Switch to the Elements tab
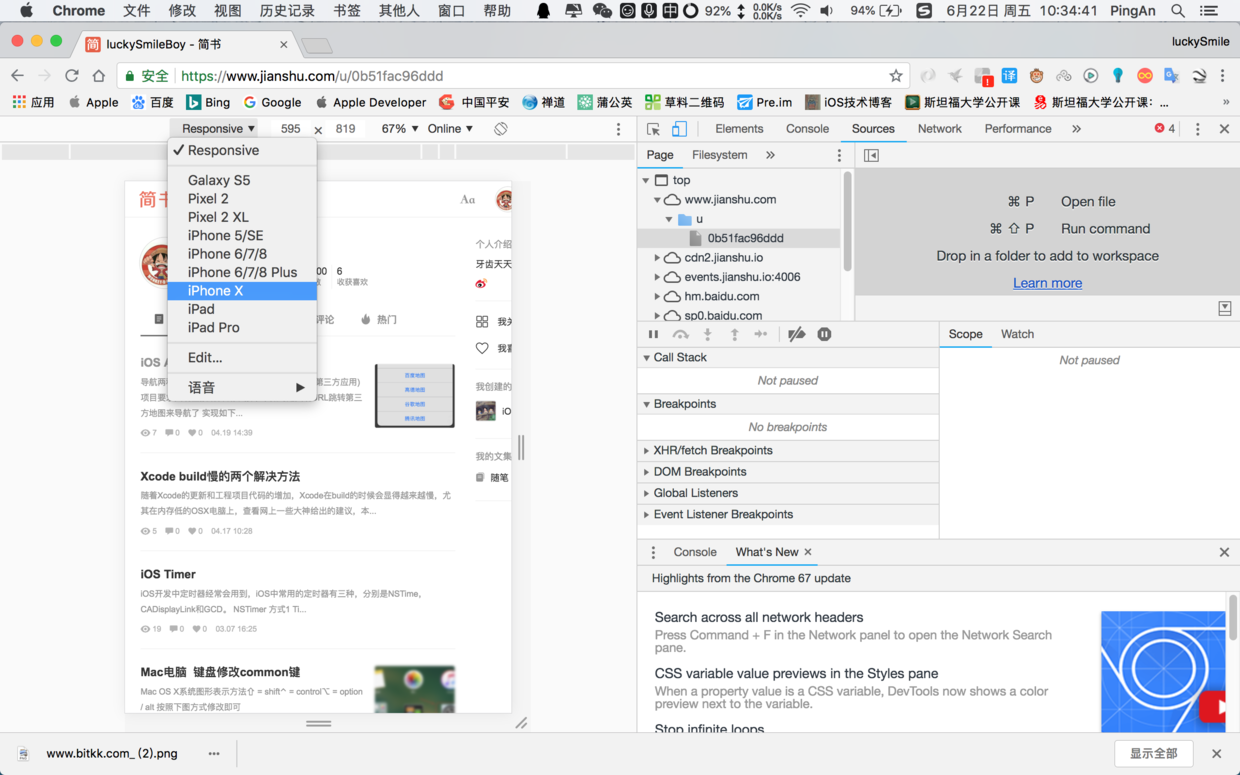The height and width of the screenshot is (775, 1240). pos(739,129)
